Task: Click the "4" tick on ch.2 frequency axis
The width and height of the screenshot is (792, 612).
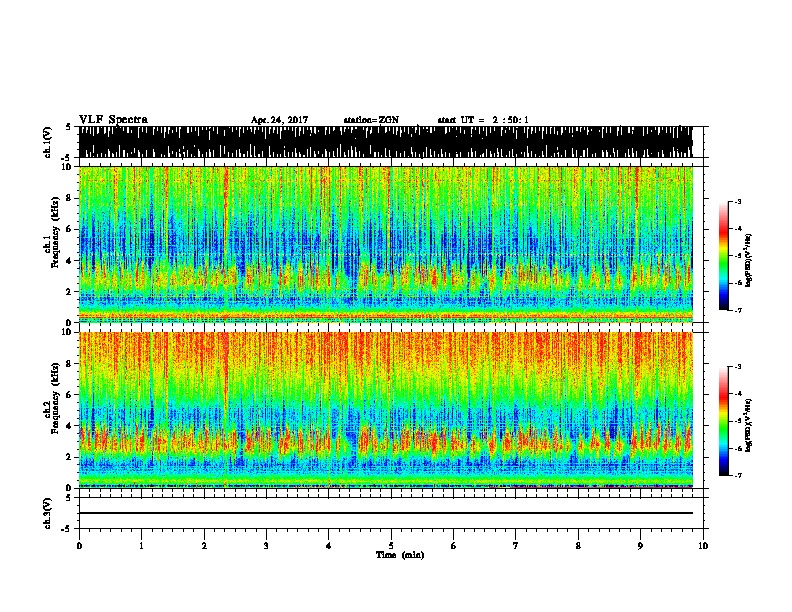Action: tap(71, 426)
